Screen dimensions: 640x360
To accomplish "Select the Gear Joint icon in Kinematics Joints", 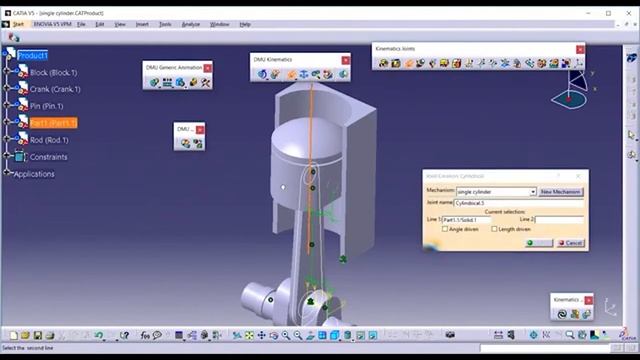I will [542, 63].
